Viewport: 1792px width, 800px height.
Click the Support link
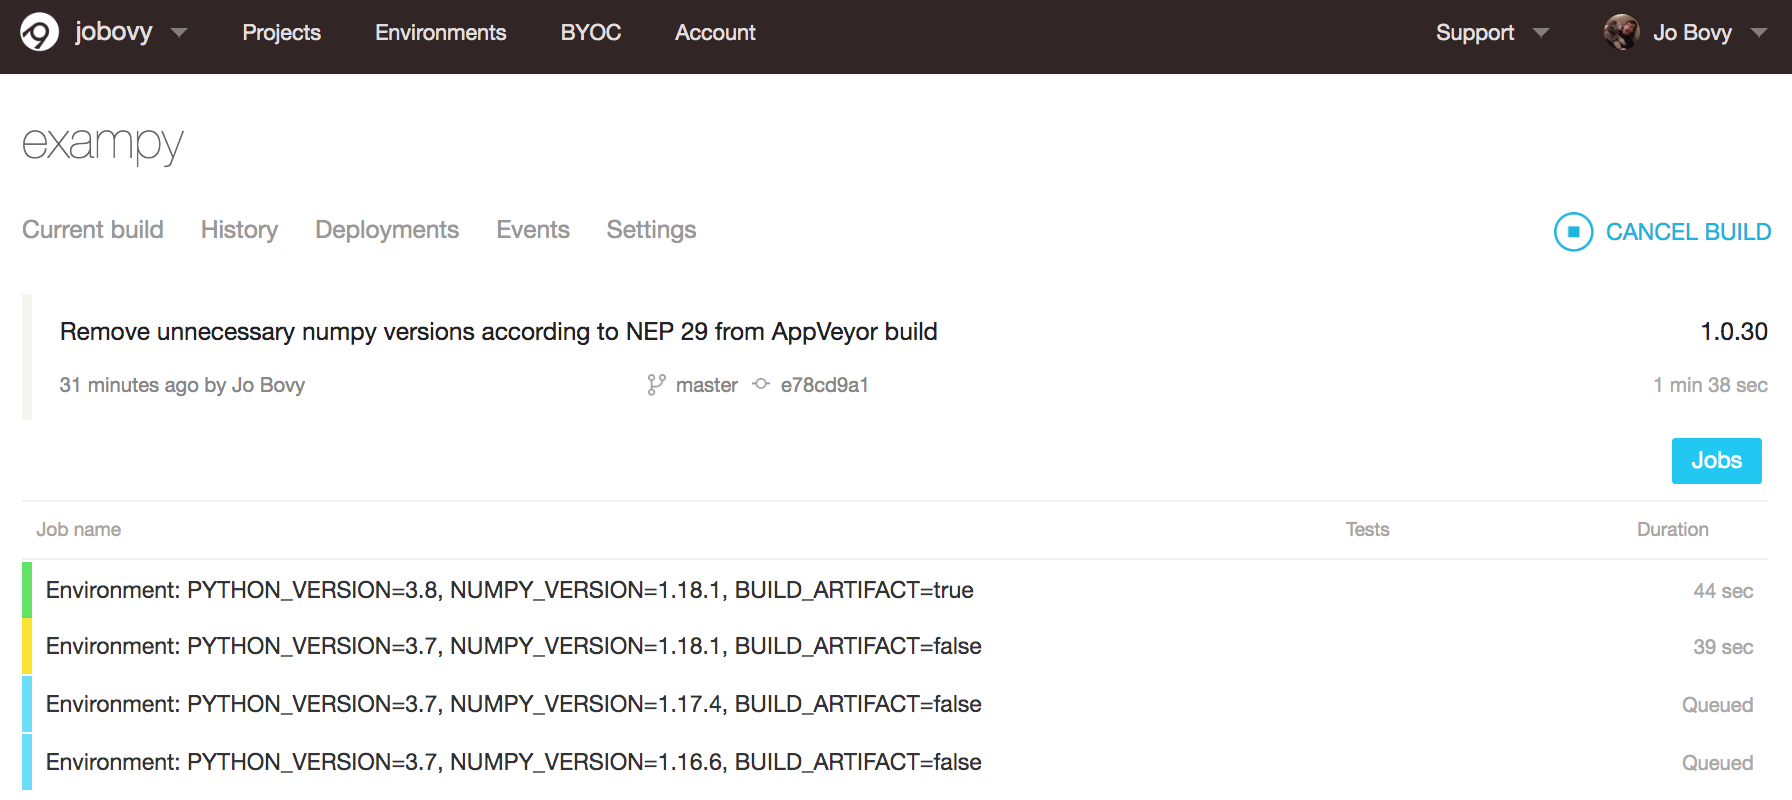click(1475, 33)
